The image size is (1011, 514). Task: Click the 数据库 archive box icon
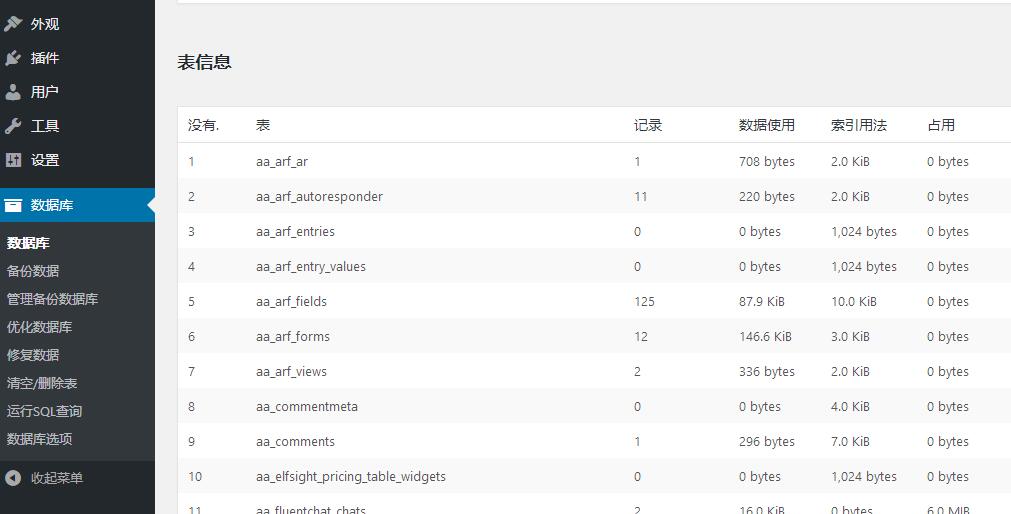tap(13, 205)
